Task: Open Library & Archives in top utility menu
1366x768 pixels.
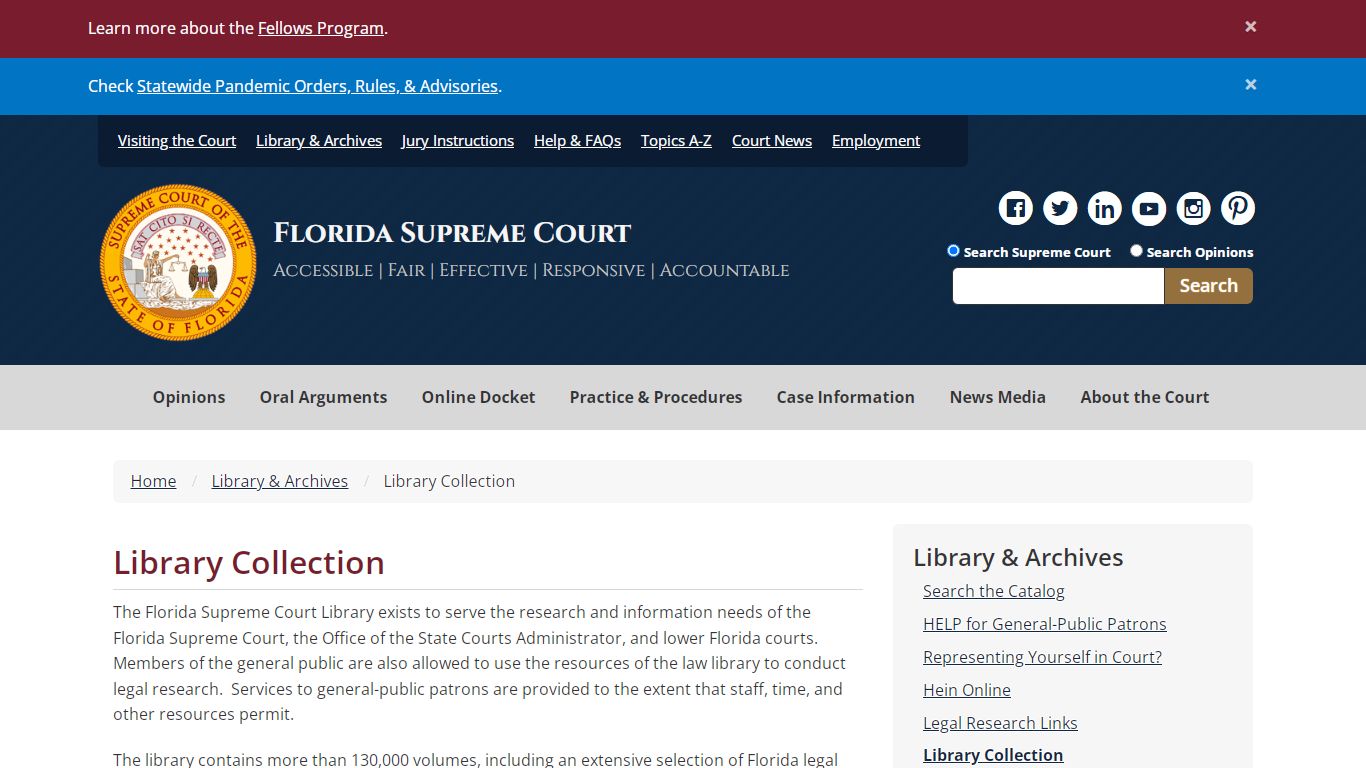Action: 319,141
